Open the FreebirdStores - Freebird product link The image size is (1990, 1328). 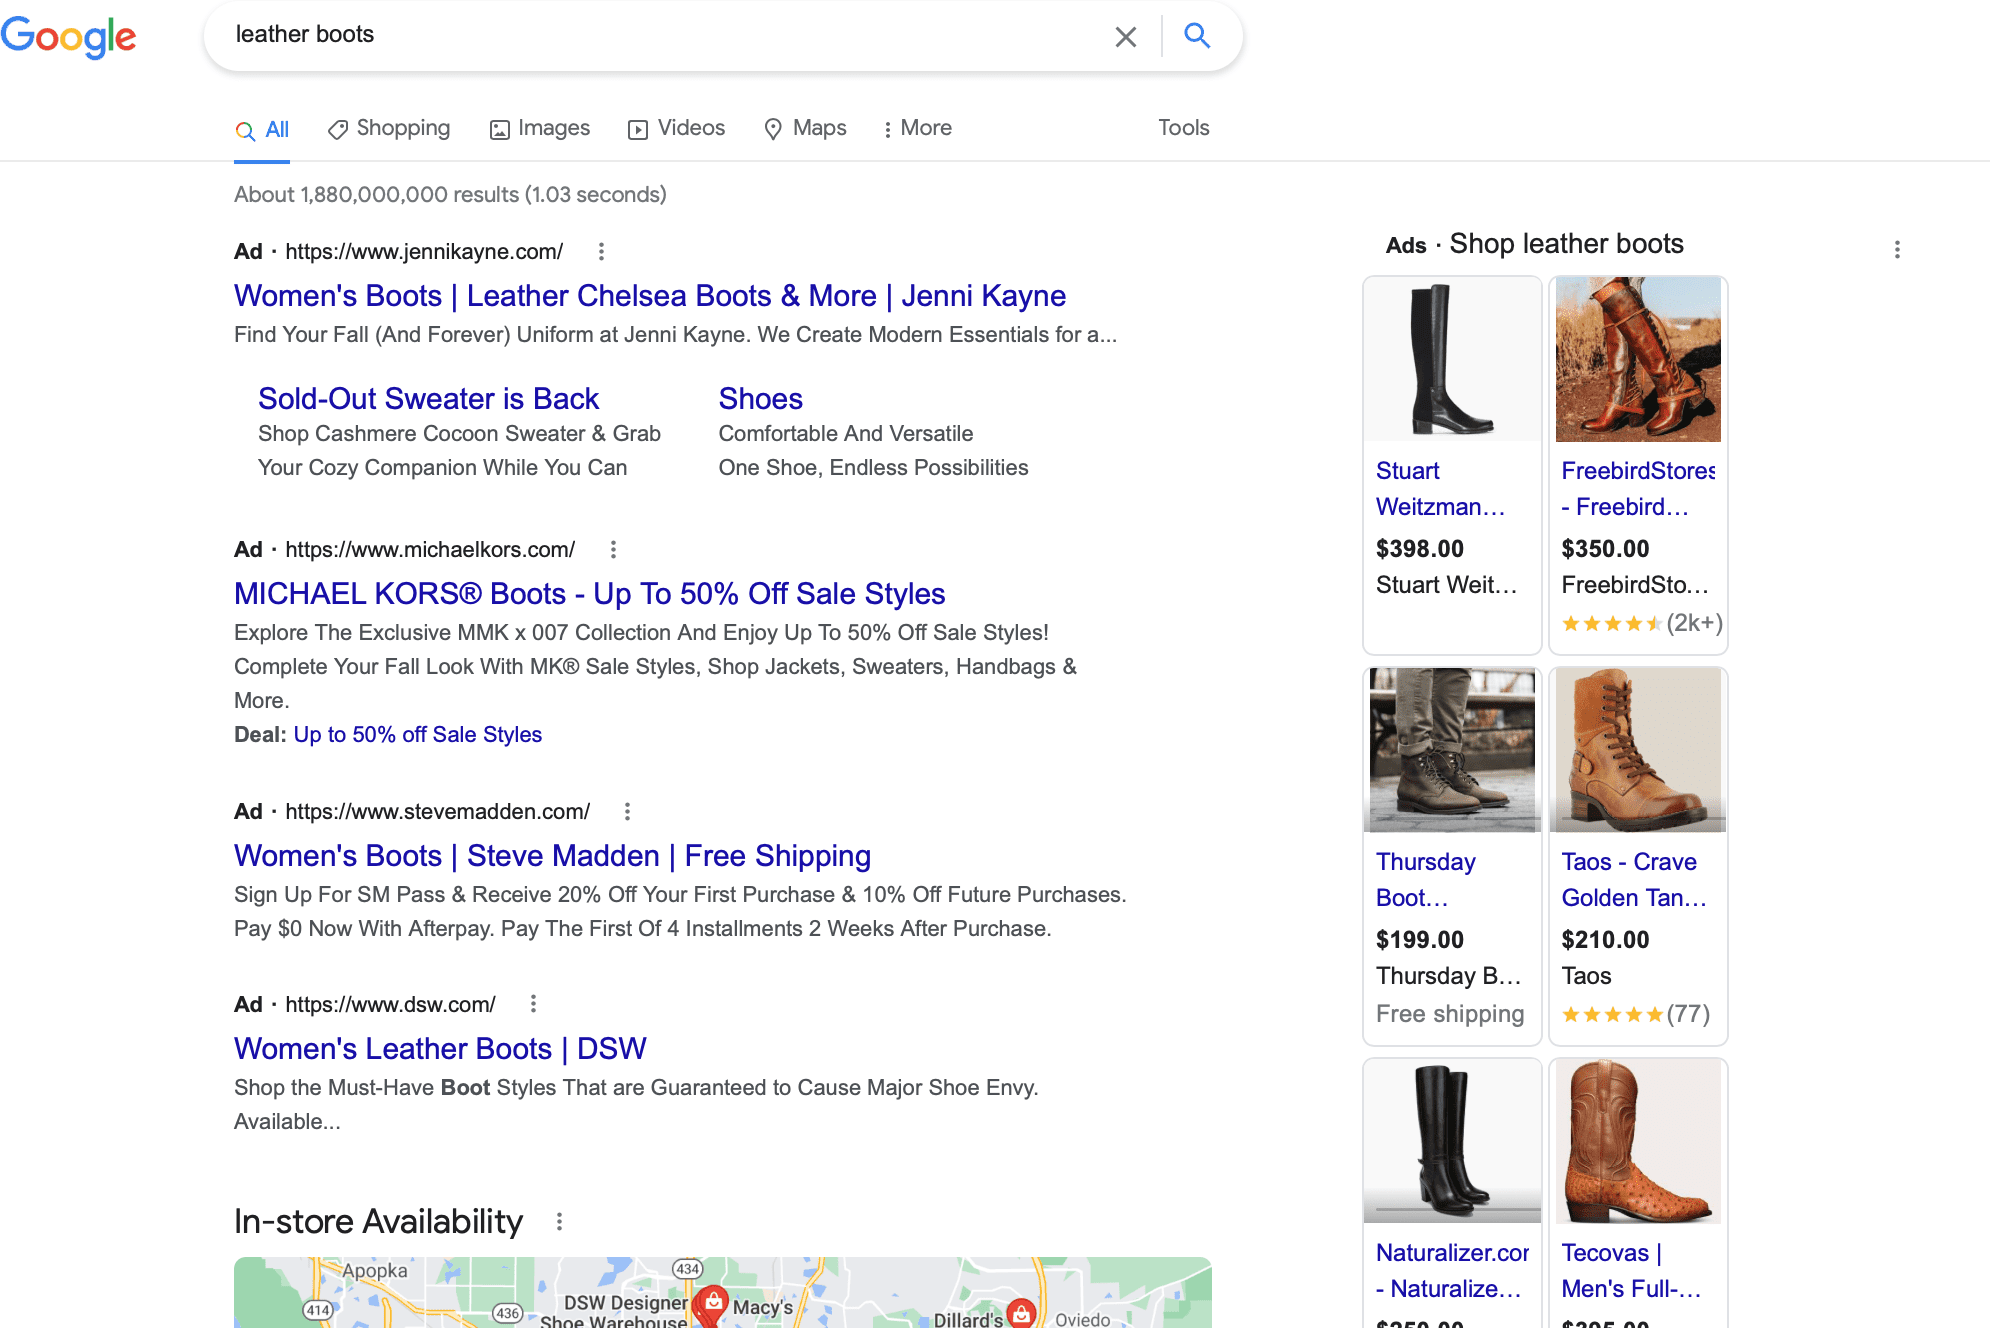click(x=1638, y=489)
